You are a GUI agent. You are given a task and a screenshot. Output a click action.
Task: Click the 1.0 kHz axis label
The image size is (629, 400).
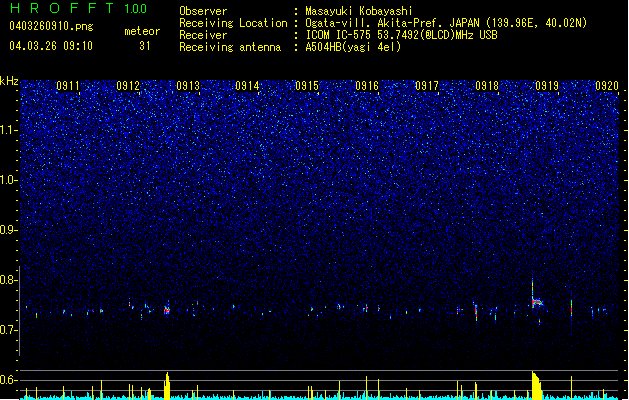point(9,180)
